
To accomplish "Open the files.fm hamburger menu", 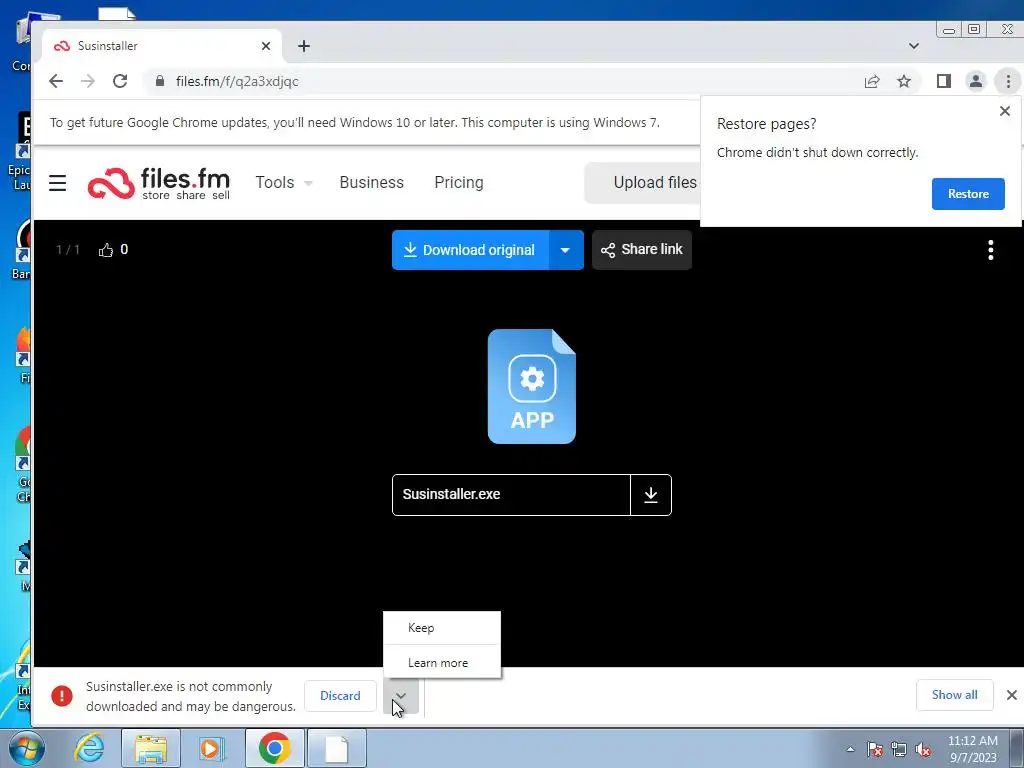I will point(57,183).
